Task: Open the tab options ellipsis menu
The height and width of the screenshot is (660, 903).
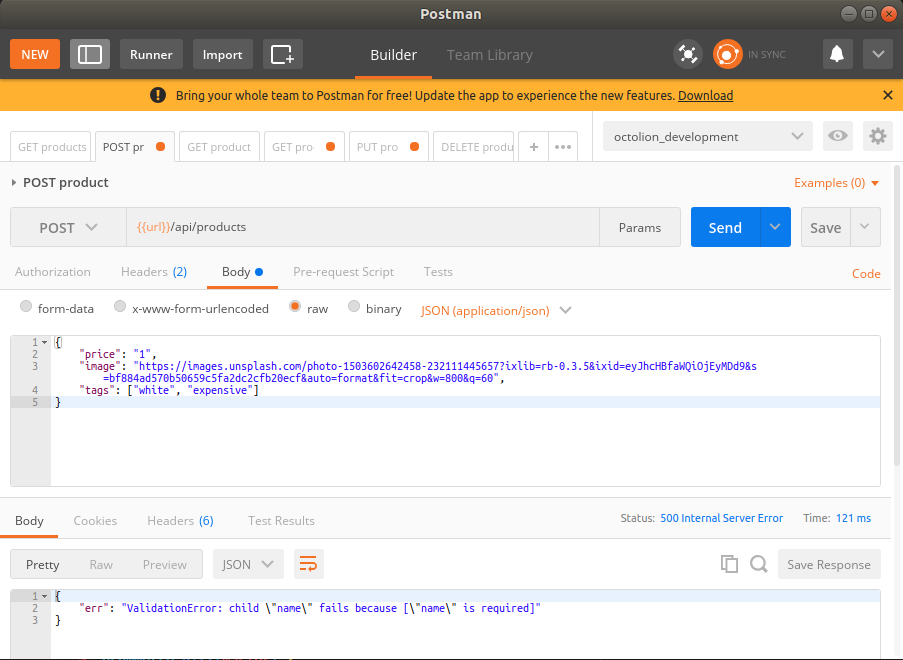Action: click(563, 147)
